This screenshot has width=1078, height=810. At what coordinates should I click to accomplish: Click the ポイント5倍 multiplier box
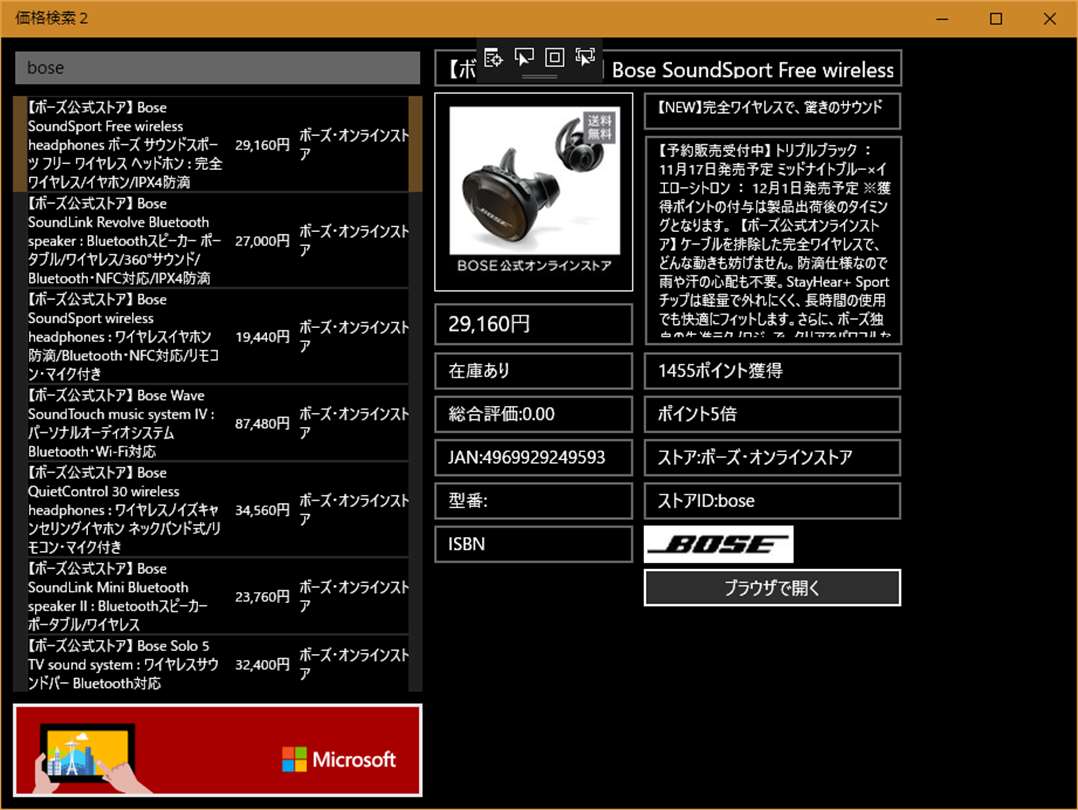pos(772,414)
